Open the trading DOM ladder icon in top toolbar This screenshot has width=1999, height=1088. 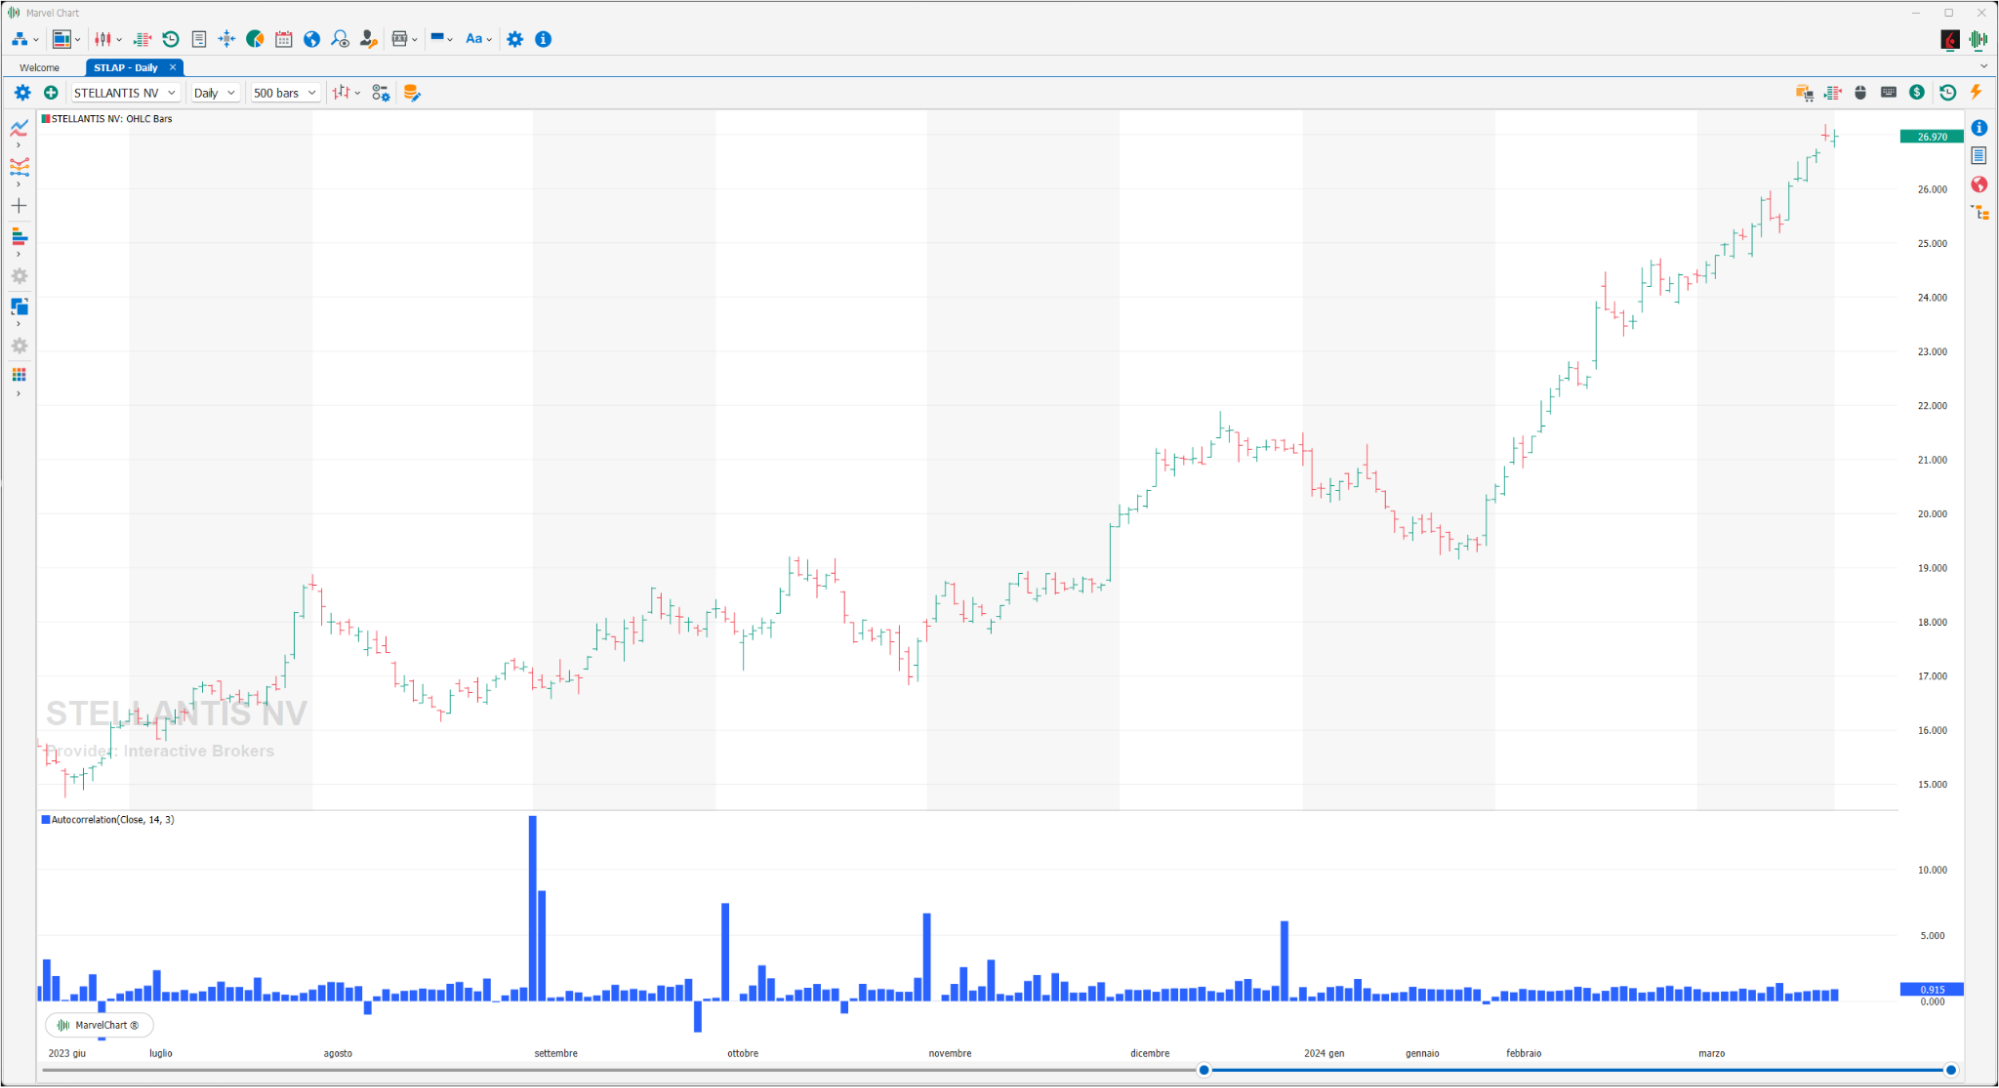(x=143, y=39)
